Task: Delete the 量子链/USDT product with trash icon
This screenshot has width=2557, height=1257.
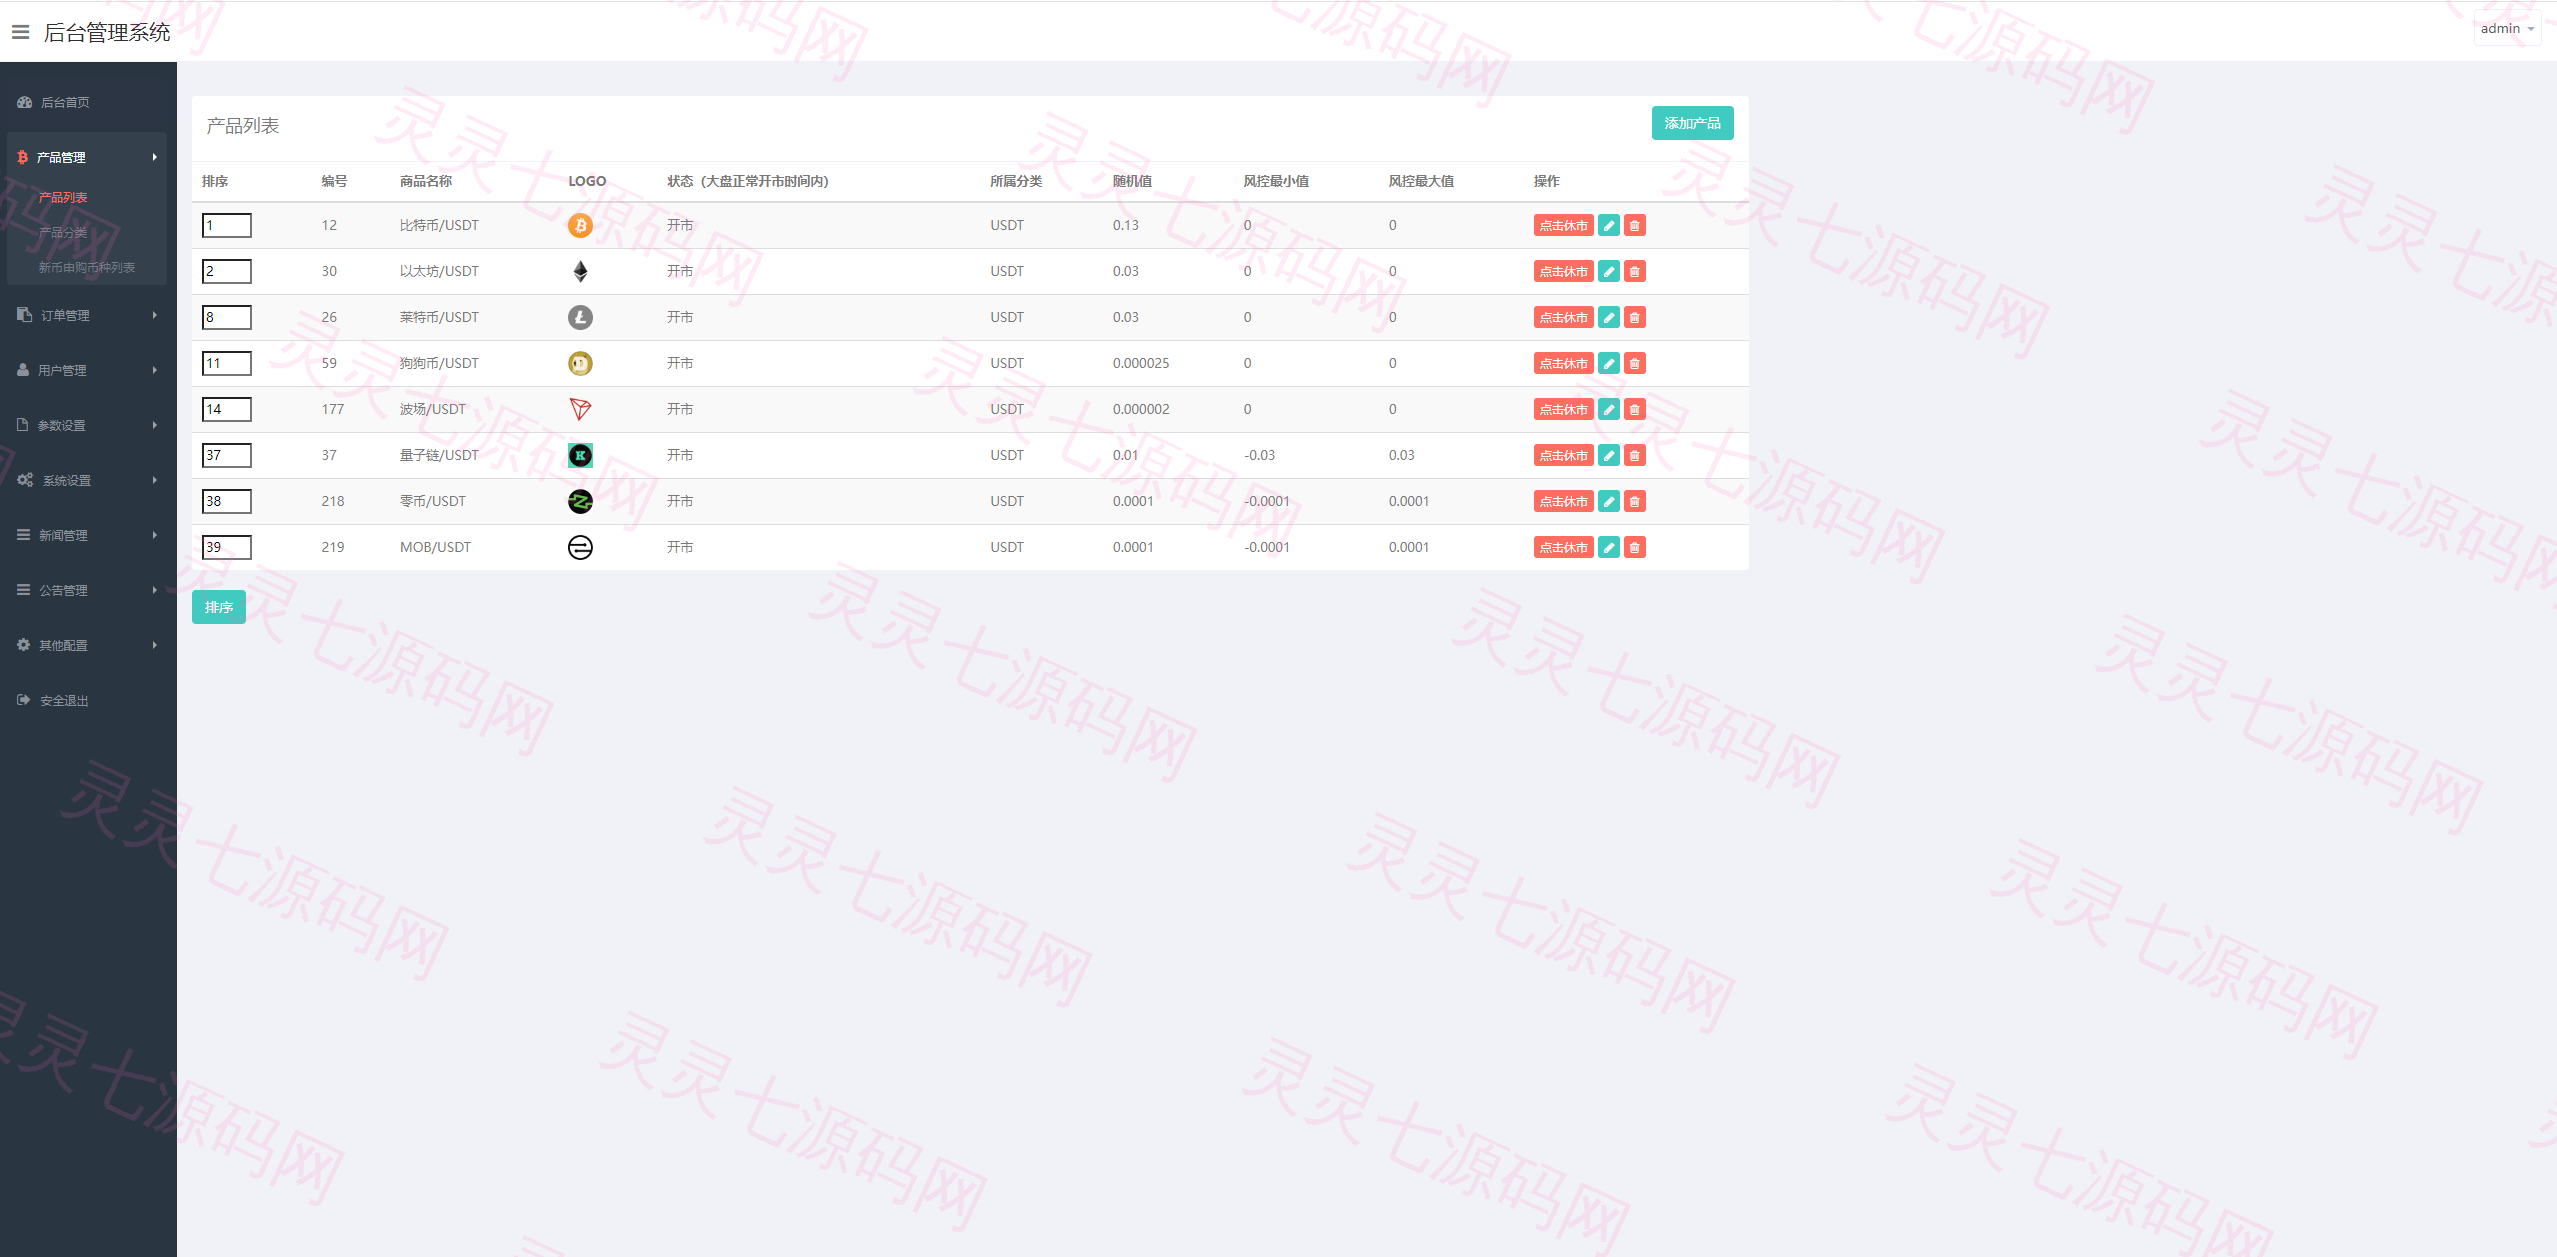Action: [x=1634, y=455]
